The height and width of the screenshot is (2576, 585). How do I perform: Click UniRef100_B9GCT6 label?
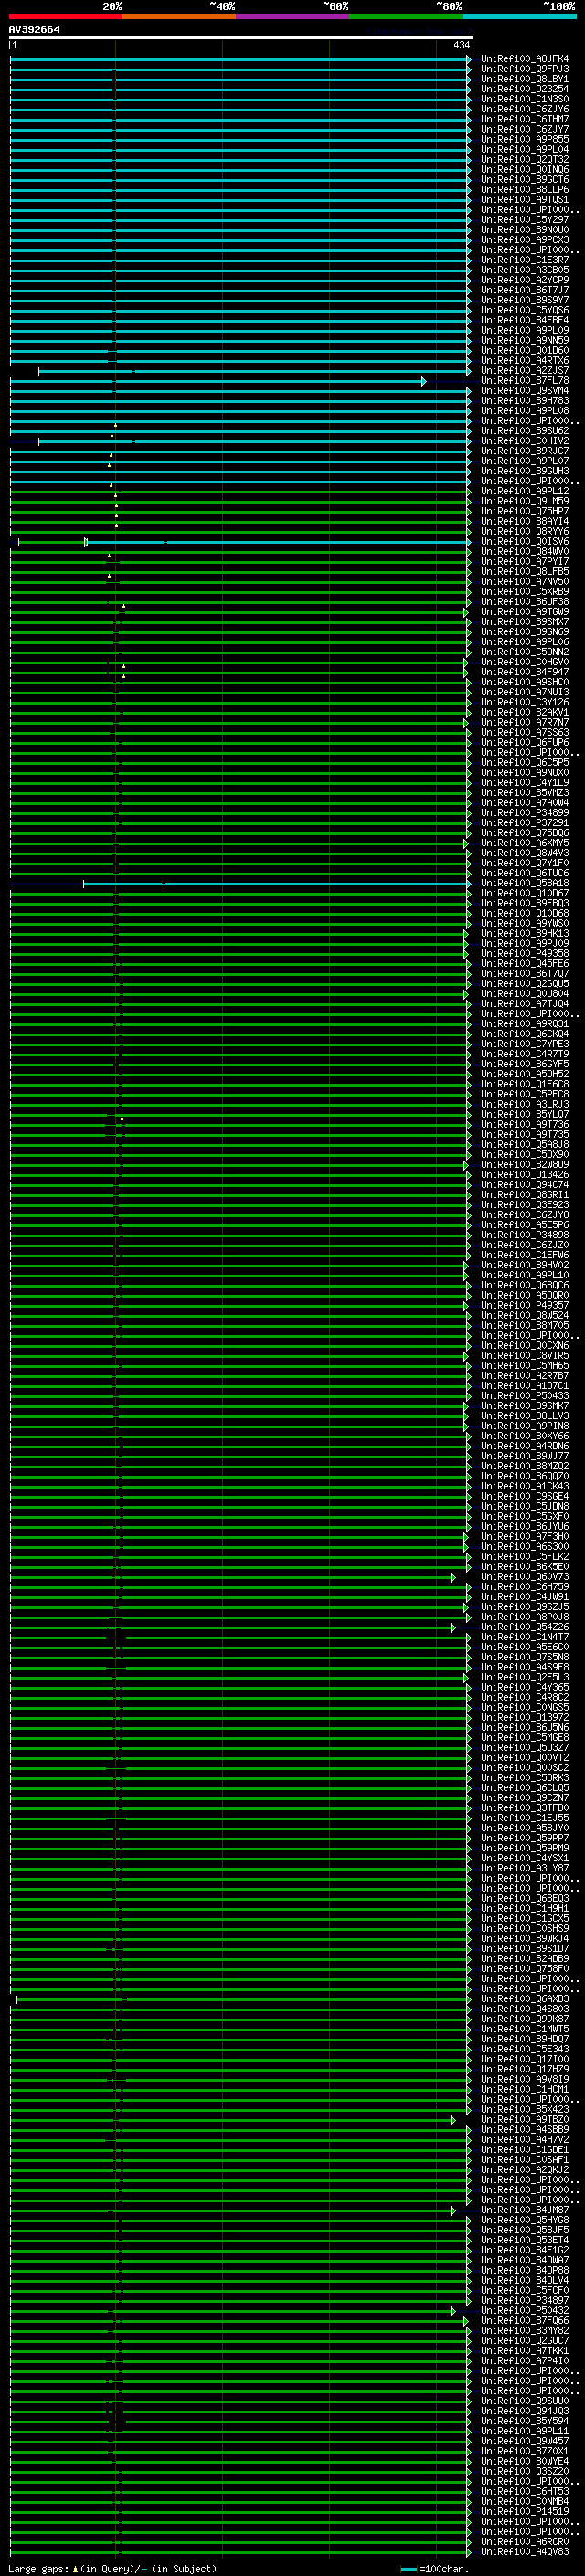(x=525, y=180)
